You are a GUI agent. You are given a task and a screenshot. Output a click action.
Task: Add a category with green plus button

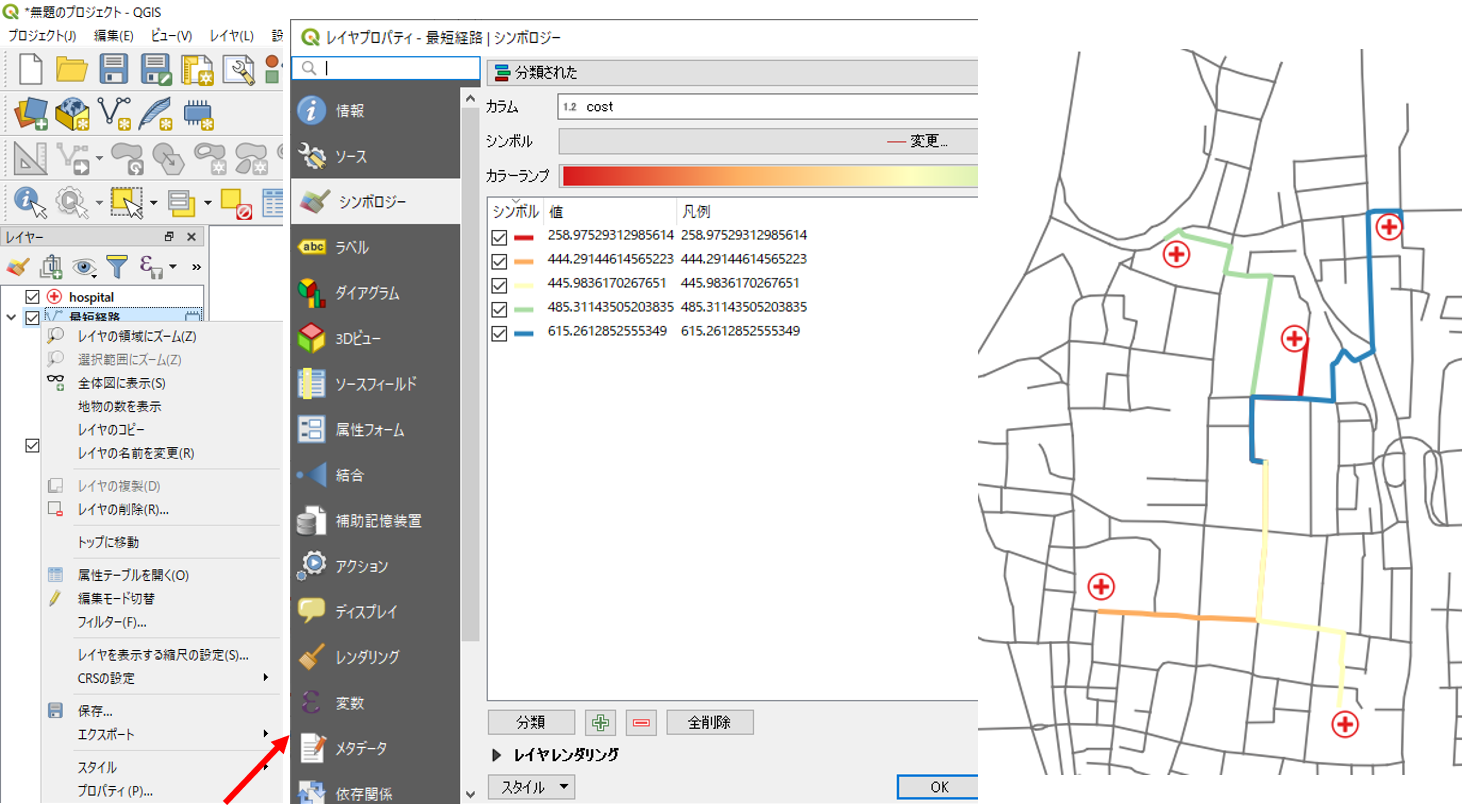point(601,722)
